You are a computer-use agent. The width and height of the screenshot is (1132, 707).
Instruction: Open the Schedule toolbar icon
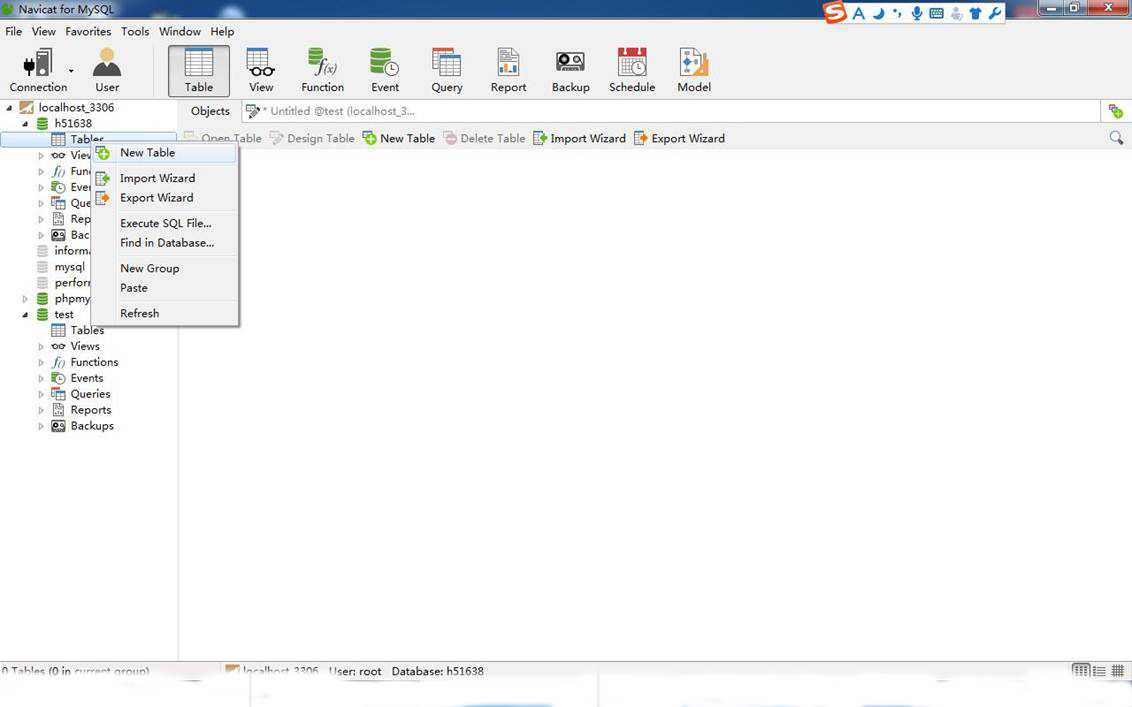pyautogui.click(x=632, y=70)
